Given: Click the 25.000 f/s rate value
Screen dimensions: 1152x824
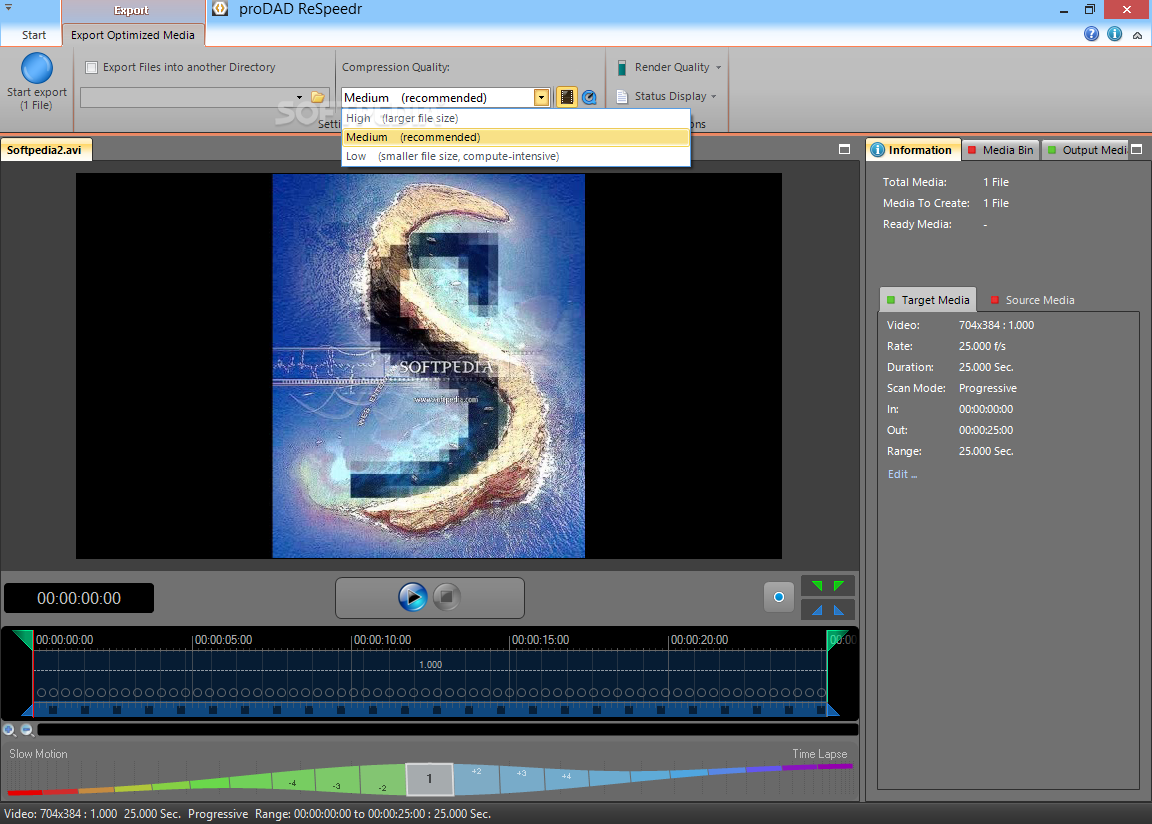Looking at the screenshot, I should click(982, 346).
